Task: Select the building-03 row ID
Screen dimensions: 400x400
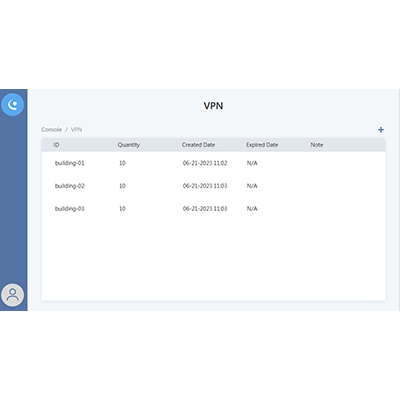Action: (x=70, y=209)
